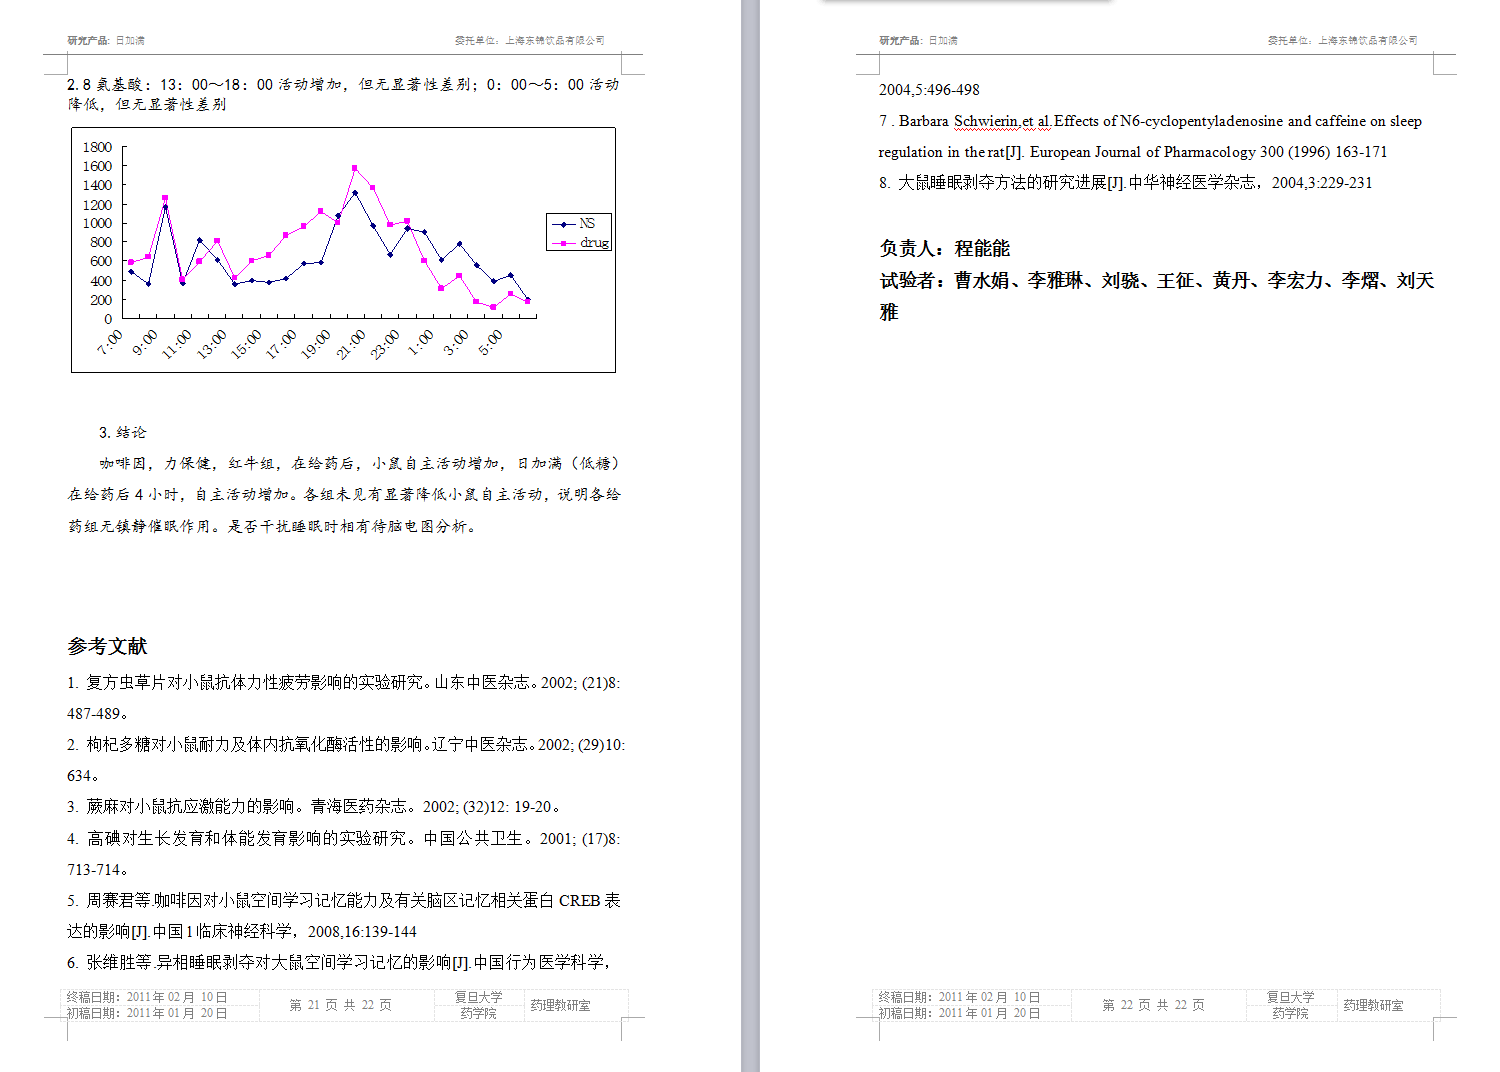Click '初稿日期: 2011年01月20日' on page 21 footer
The image size is (1500, 1072).
click(147, 1013)
